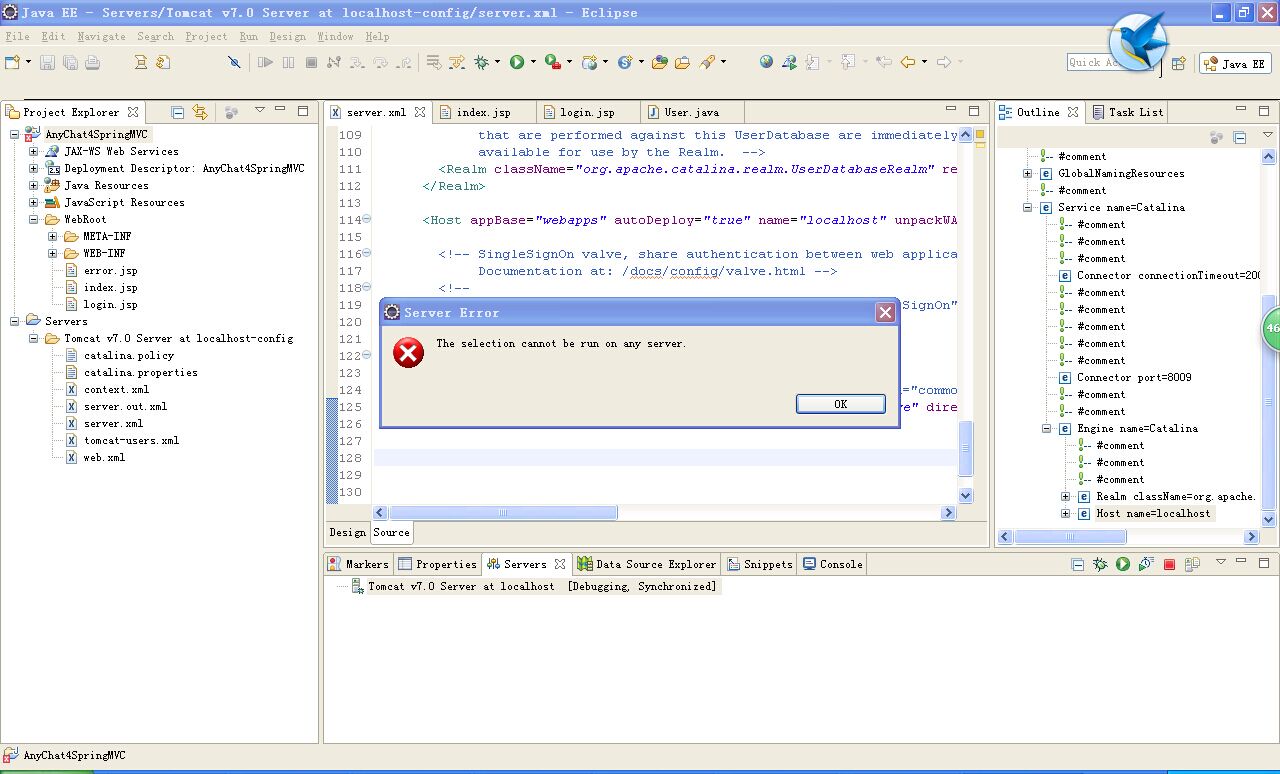Image resolution: width=1280 pixels, height=774 pixels.
Task: Open the dropdown arrow next to Back arrow
Action: pyautogui.click(x=924, y=62)
